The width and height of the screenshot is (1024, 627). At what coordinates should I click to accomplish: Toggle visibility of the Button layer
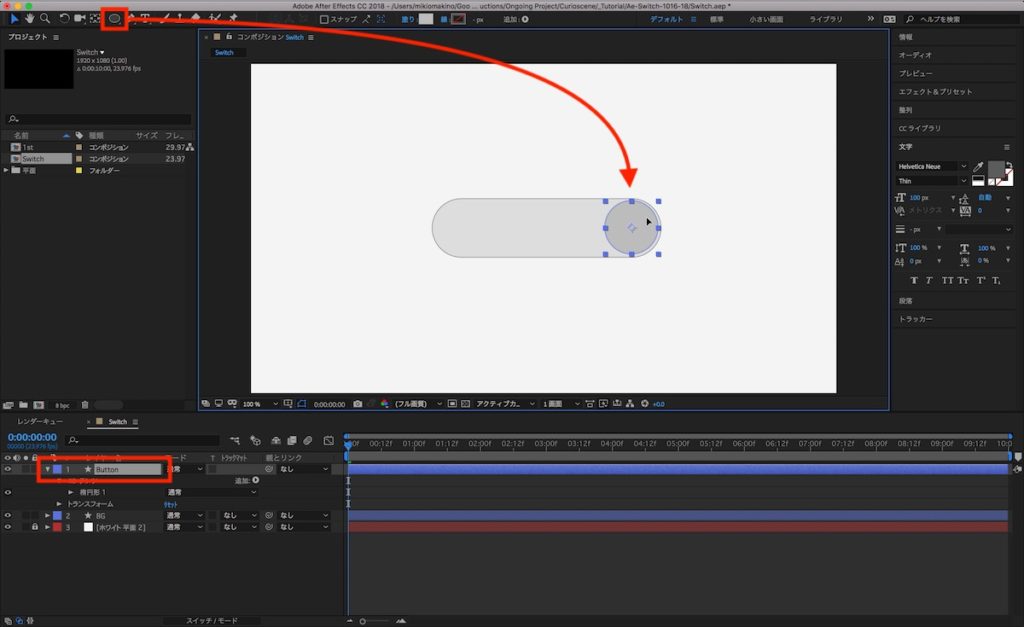(8, 468)
